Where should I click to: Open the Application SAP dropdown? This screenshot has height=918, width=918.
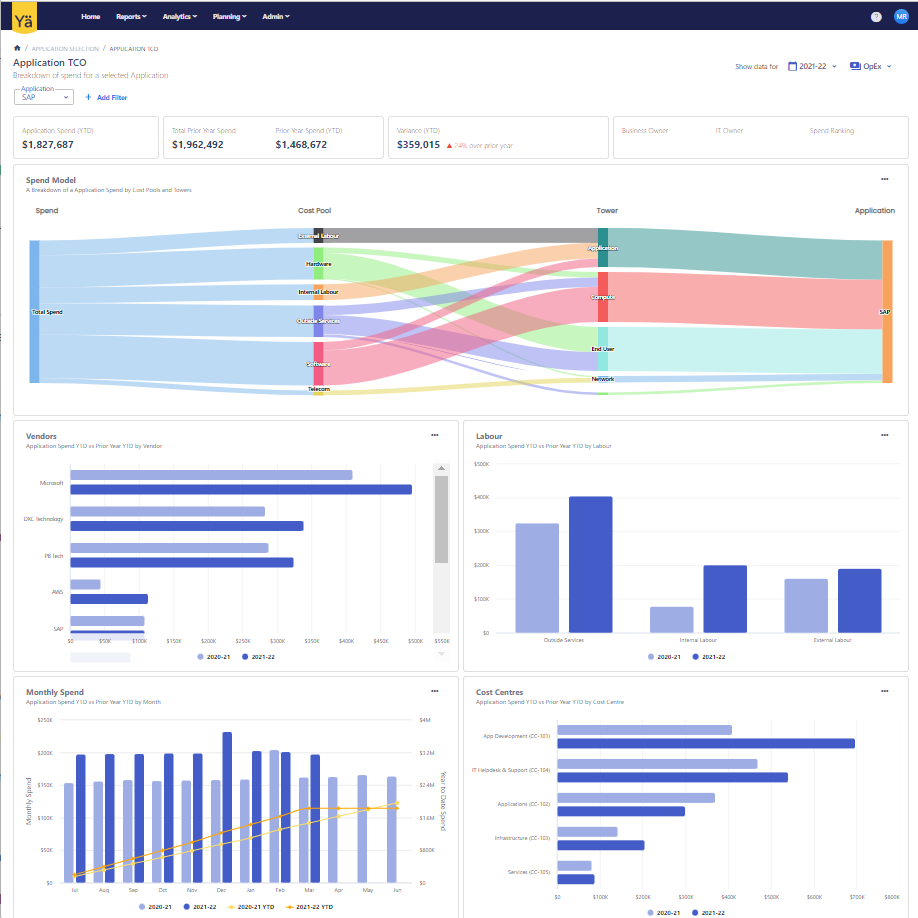coord(45,97)
